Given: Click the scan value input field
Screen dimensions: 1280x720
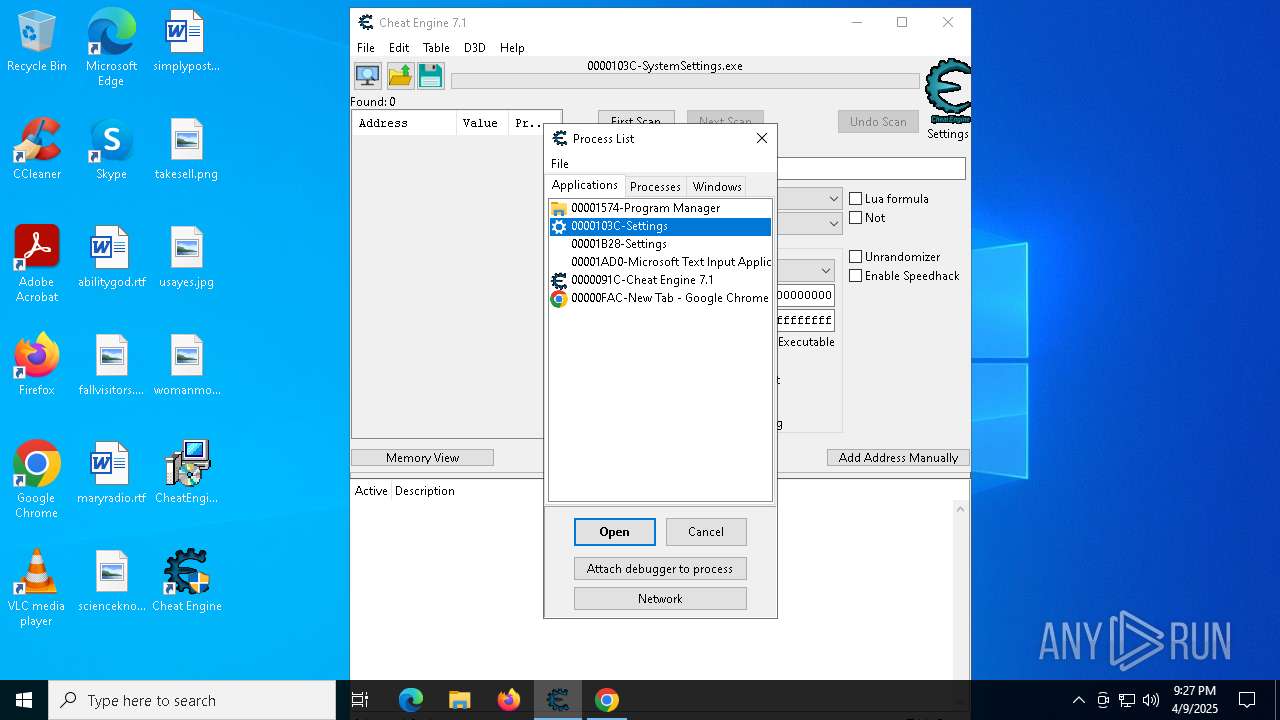Looking at the screenshot, I should (872, 169).
